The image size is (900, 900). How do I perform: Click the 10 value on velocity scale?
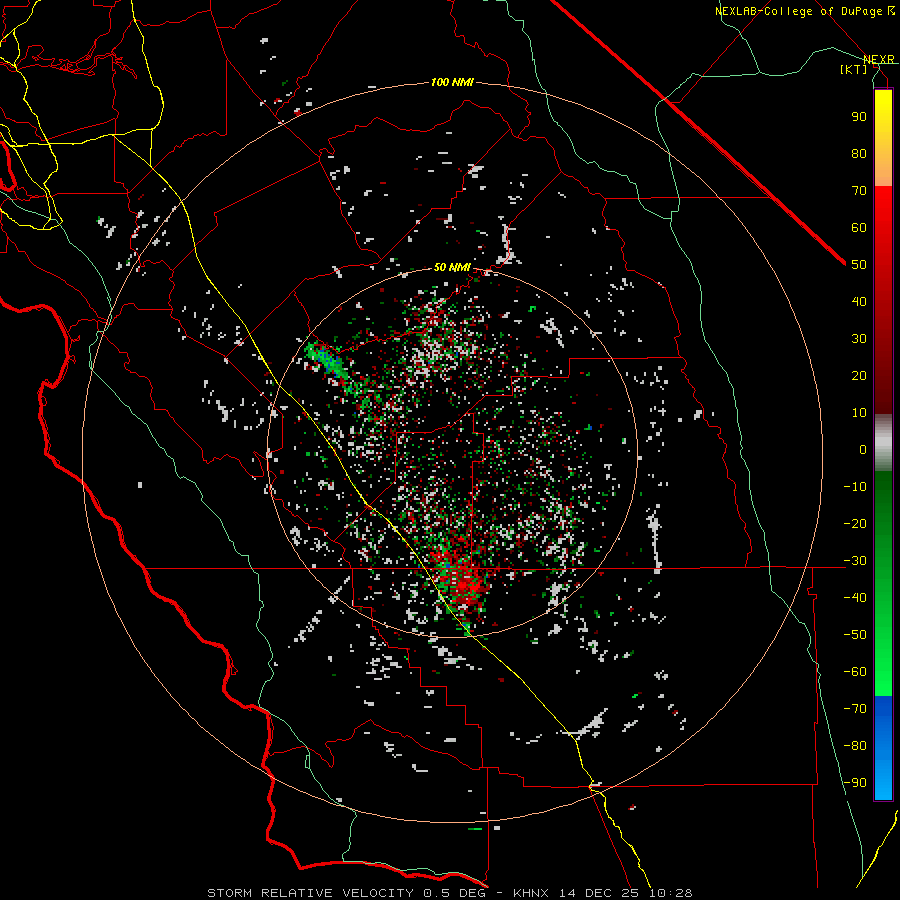pyautogui.click(x=859, y=413)
